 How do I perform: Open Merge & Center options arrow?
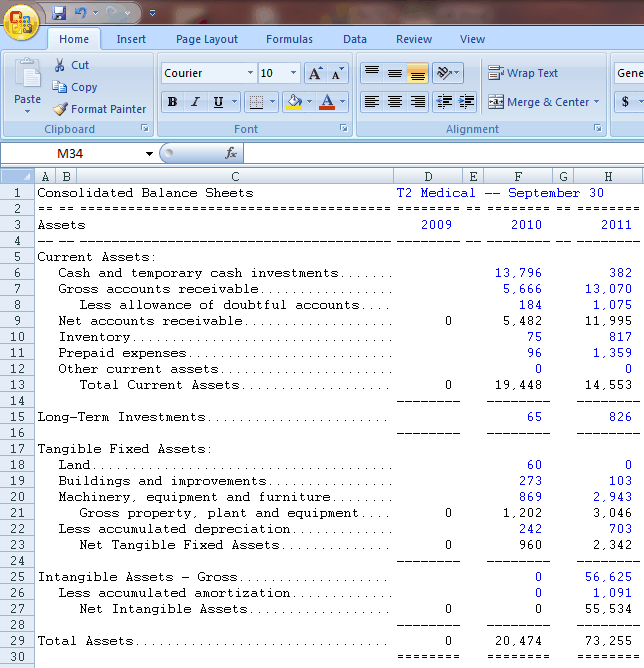(x=596, y=102)
